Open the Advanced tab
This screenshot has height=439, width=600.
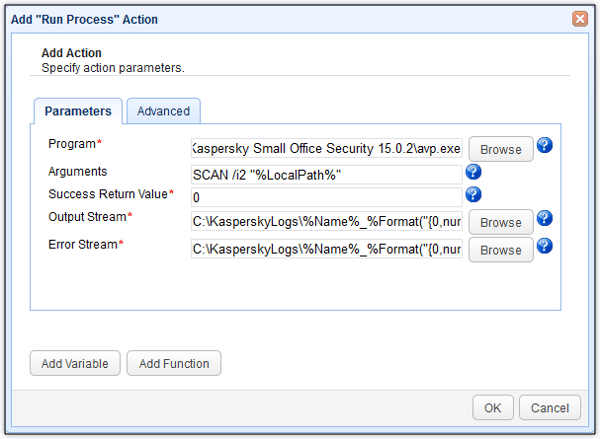[x=163, y=111]
